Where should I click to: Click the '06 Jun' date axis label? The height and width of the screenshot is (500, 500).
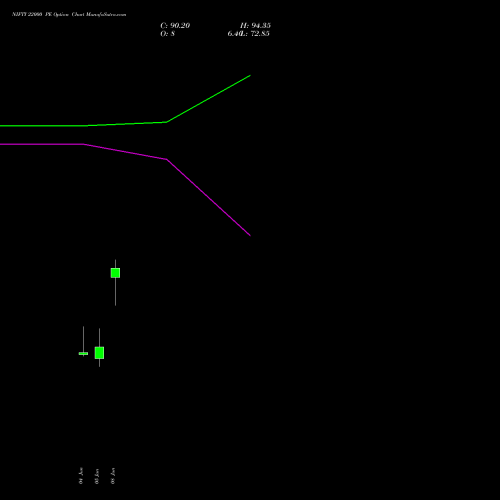pyautogui.click(x=113, y=476)
